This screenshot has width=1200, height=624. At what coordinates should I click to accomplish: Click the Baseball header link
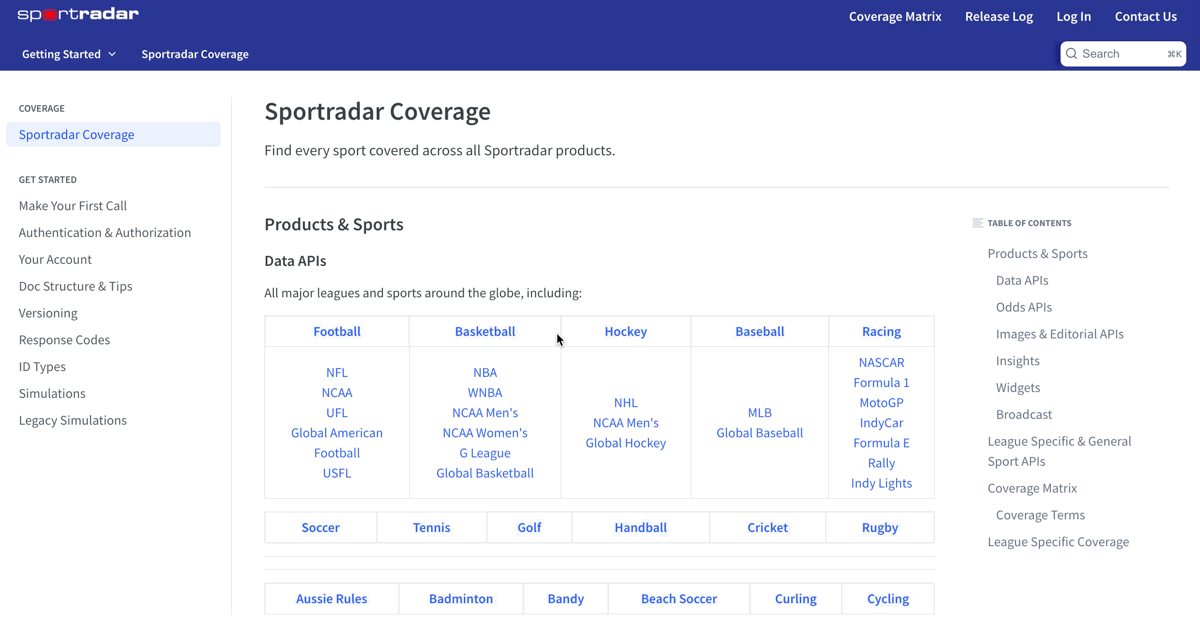coord(760,331)
